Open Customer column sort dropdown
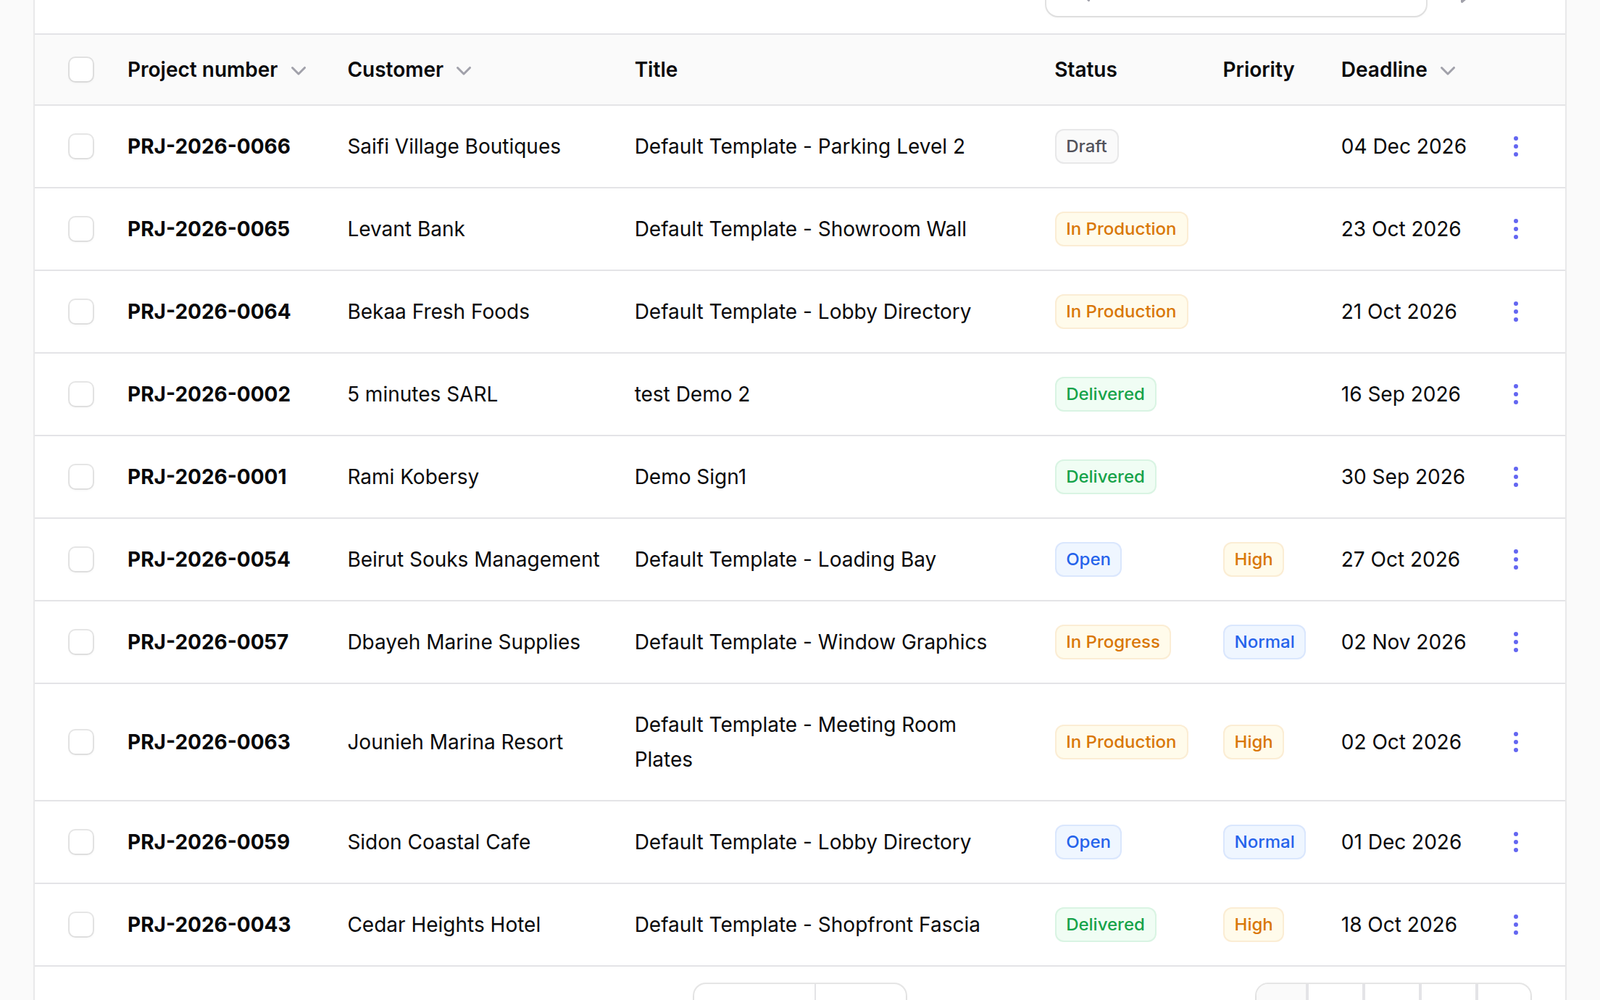This screenshot has height=1000, width=1600. coord(463,71)
